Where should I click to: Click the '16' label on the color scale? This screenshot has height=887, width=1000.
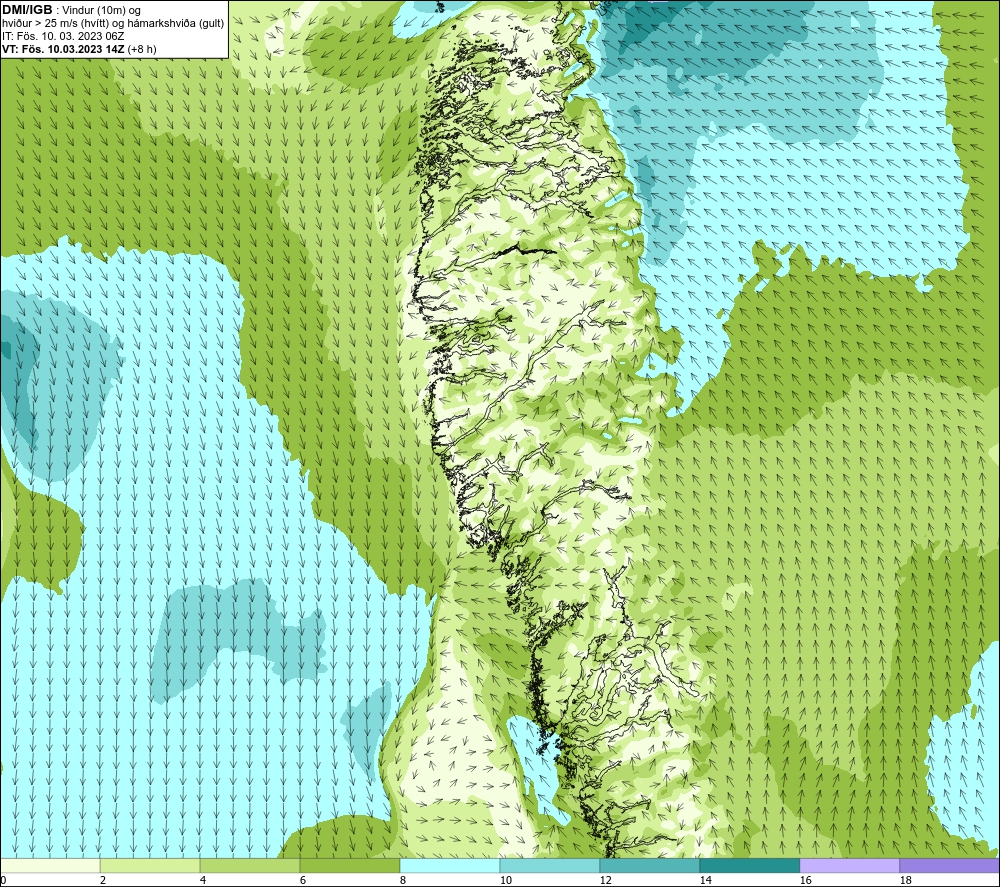tap(805, 881)
